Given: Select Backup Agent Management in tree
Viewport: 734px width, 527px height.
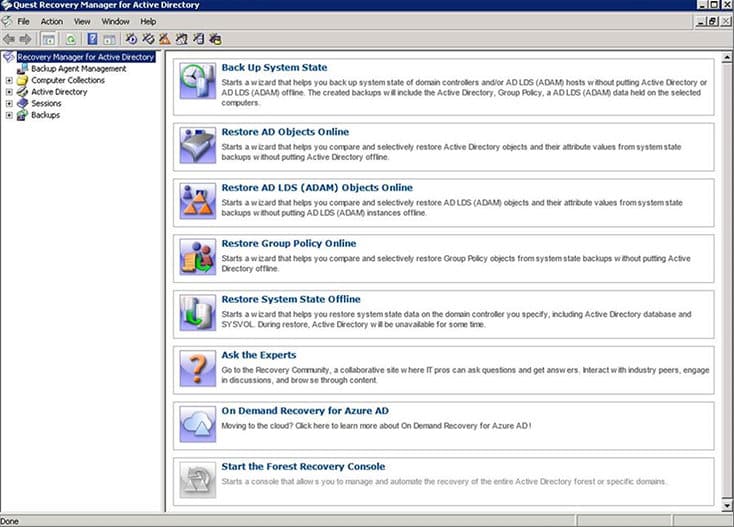Looking at the screenshot, I should (79, 69).
